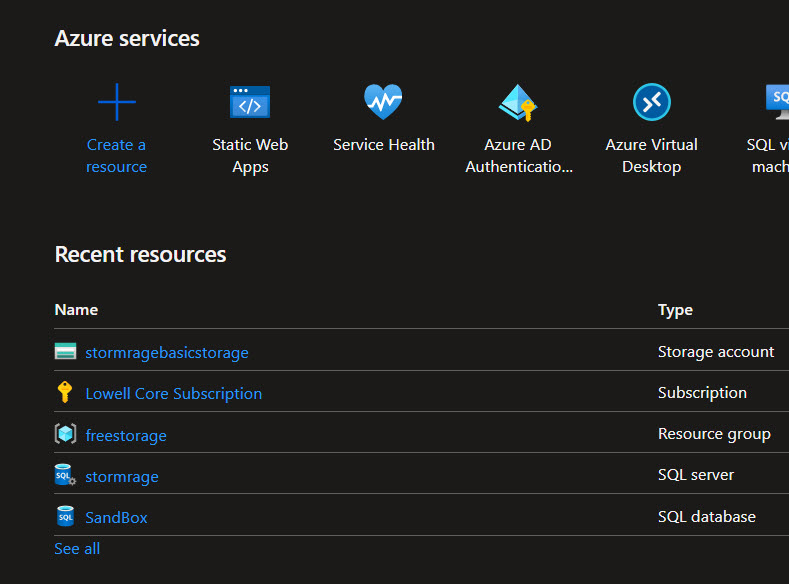Open Azure AD Authentication icon

tap(518, 103)
